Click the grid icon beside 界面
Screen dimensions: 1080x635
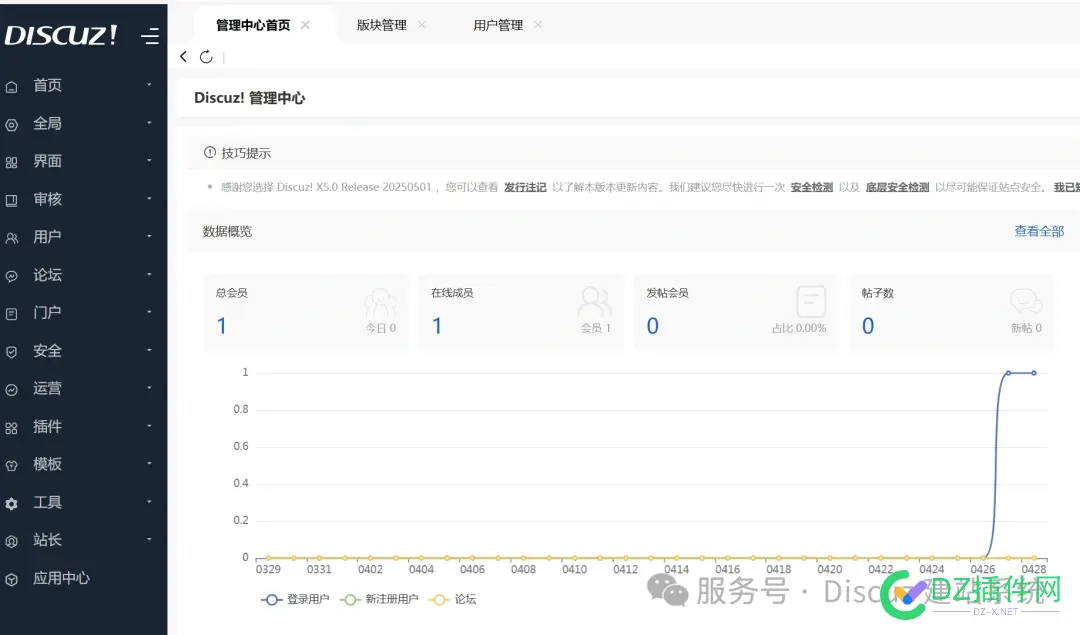(x=12, y=163)
